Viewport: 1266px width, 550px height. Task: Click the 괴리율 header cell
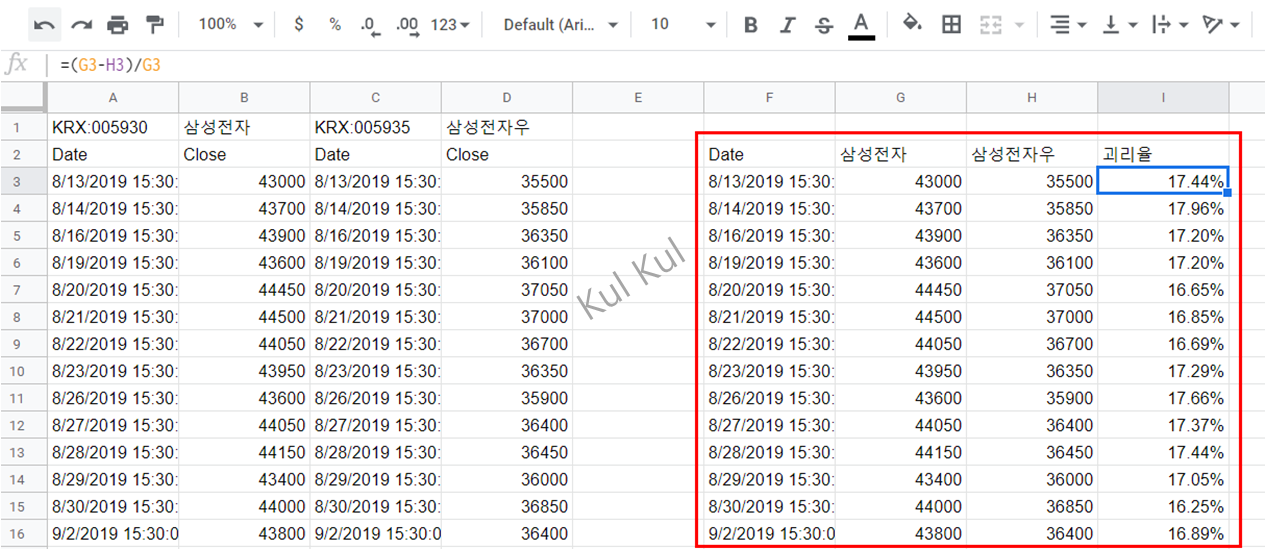(1163, 154)
